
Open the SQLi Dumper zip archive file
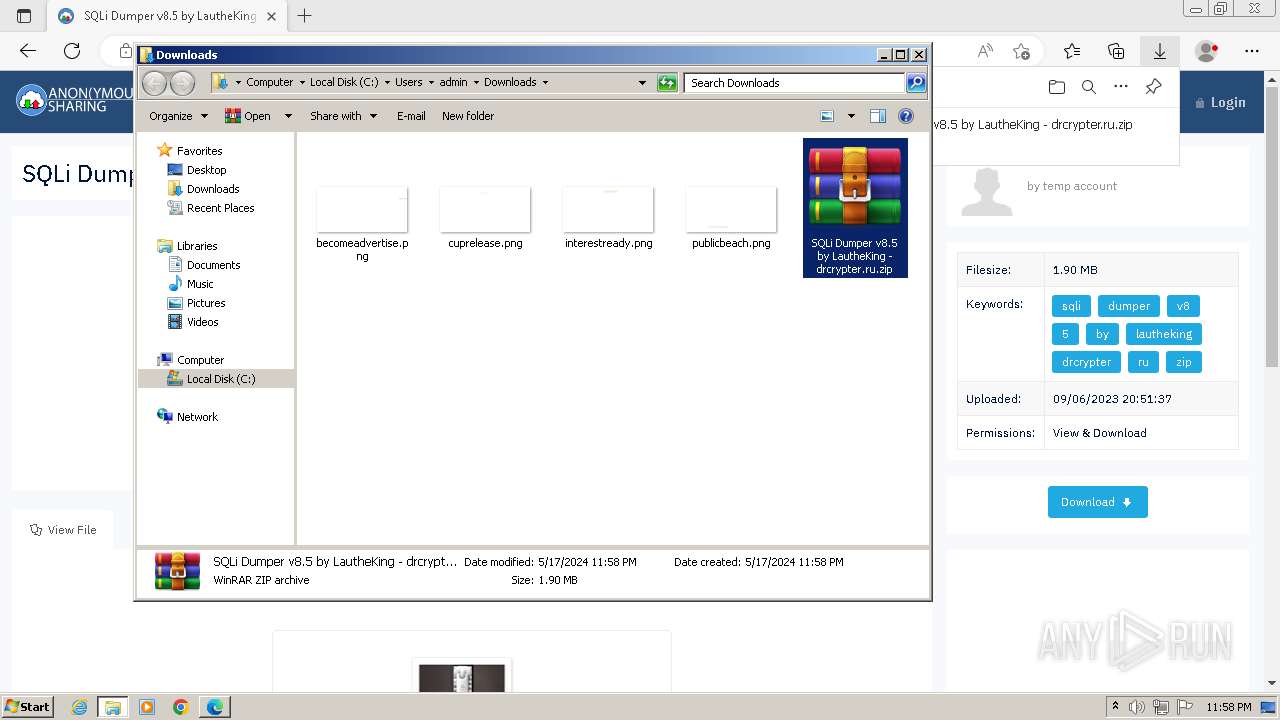click(855, 208)
